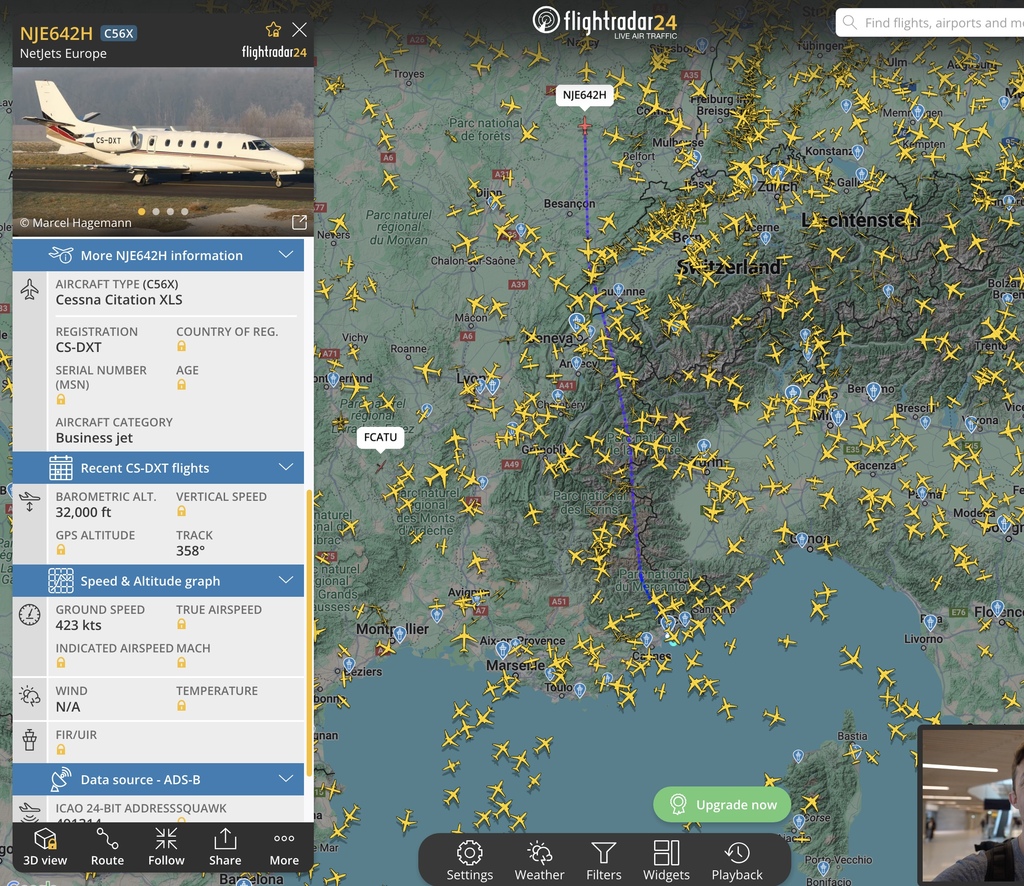This screenshot has height=886, width=1024.
Task: Select the NJE642H callsign label on map
Action: pyautogui.click(x=584, y=95)
